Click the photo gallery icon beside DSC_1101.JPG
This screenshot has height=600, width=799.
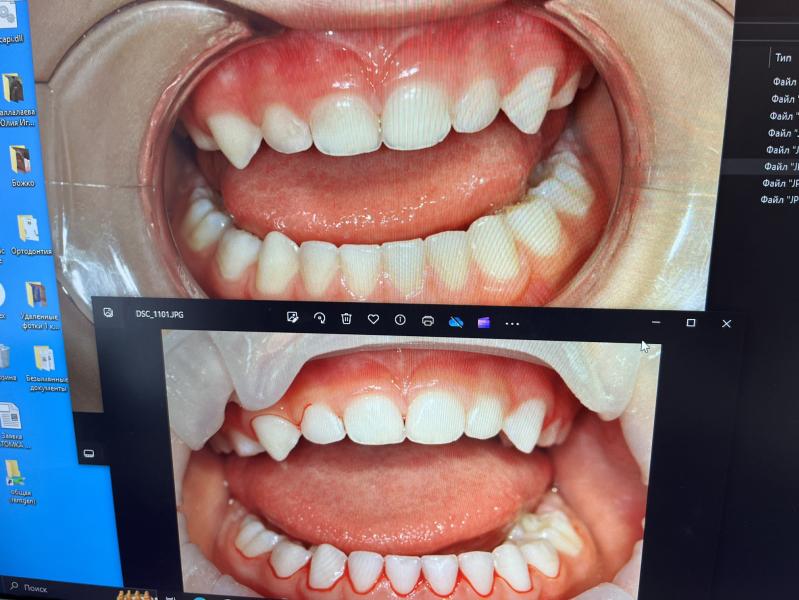pos(108,312)
